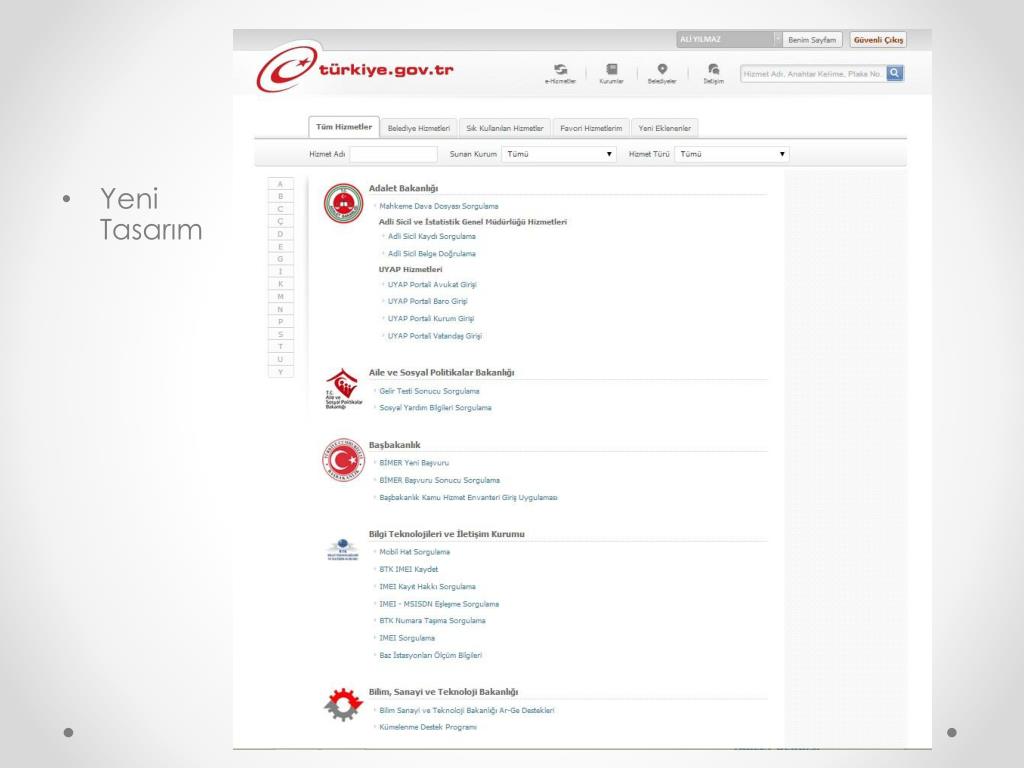1024x768 pixels.
Task: Jump to letter D in index
Action: tap(281, 234)
